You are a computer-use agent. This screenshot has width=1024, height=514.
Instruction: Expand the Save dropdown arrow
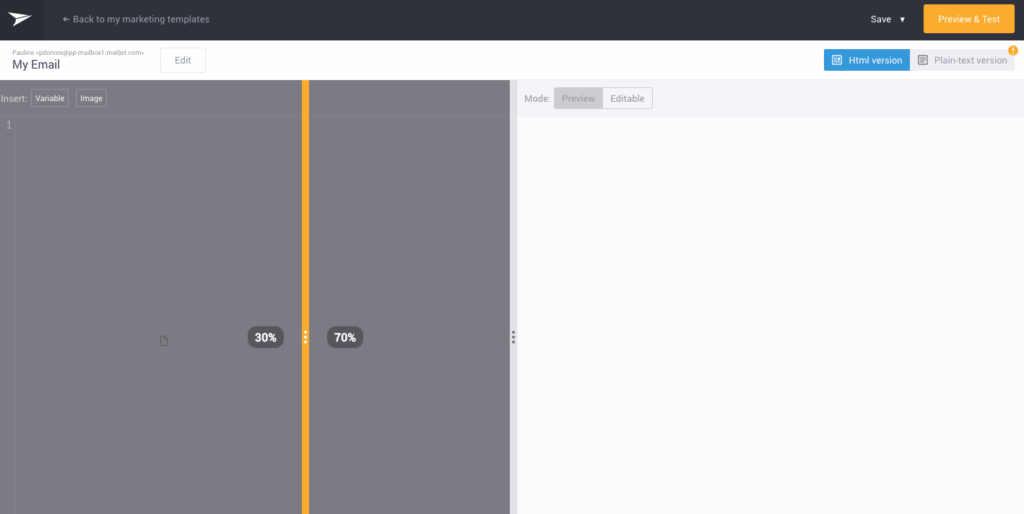[x=902, y=20]
